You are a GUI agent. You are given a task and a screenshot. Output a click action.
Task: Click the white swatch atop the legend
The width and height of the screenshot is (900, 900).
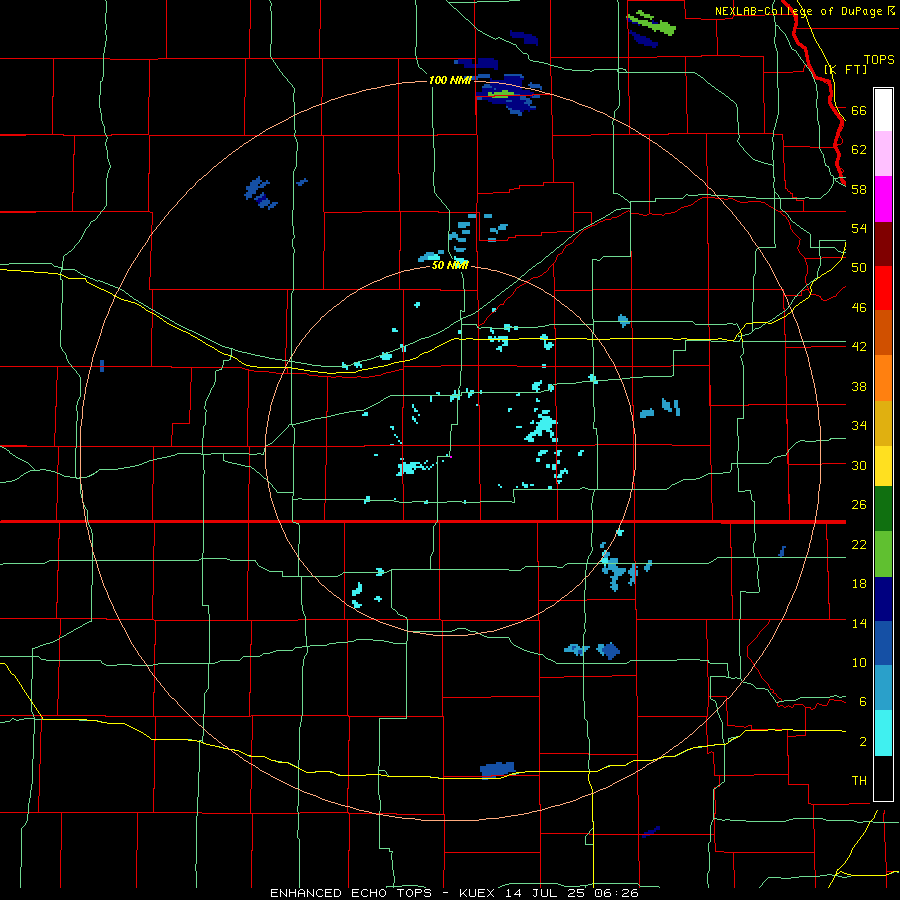[x=883, y=110]
